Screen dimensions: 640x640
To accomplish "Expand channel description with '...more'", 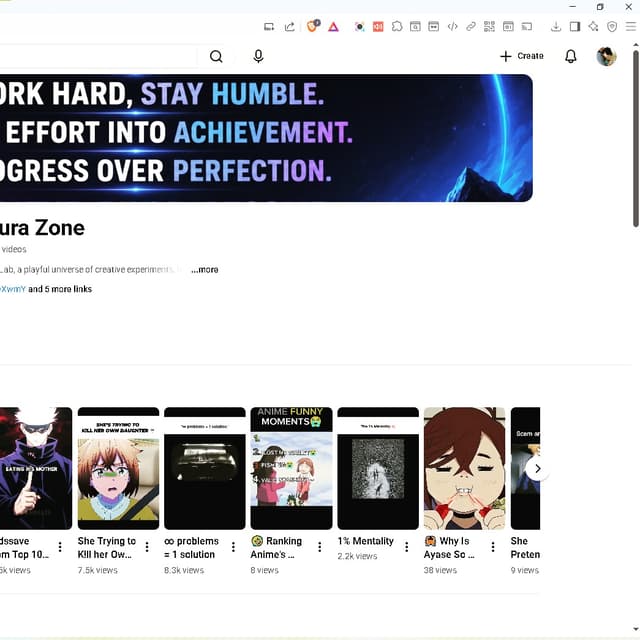I will pos(204,270).
